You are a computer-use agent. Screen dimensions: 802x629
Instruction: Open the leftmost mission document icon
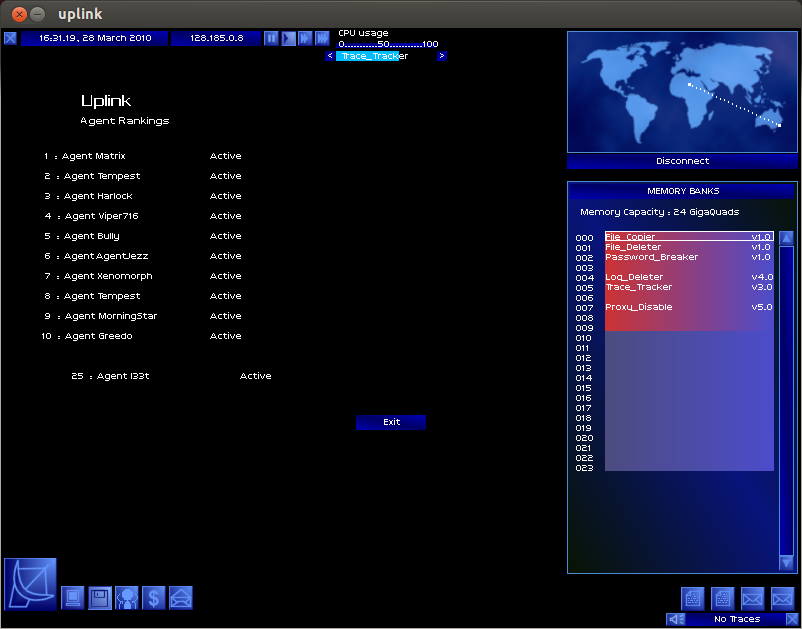pos(693,599)
